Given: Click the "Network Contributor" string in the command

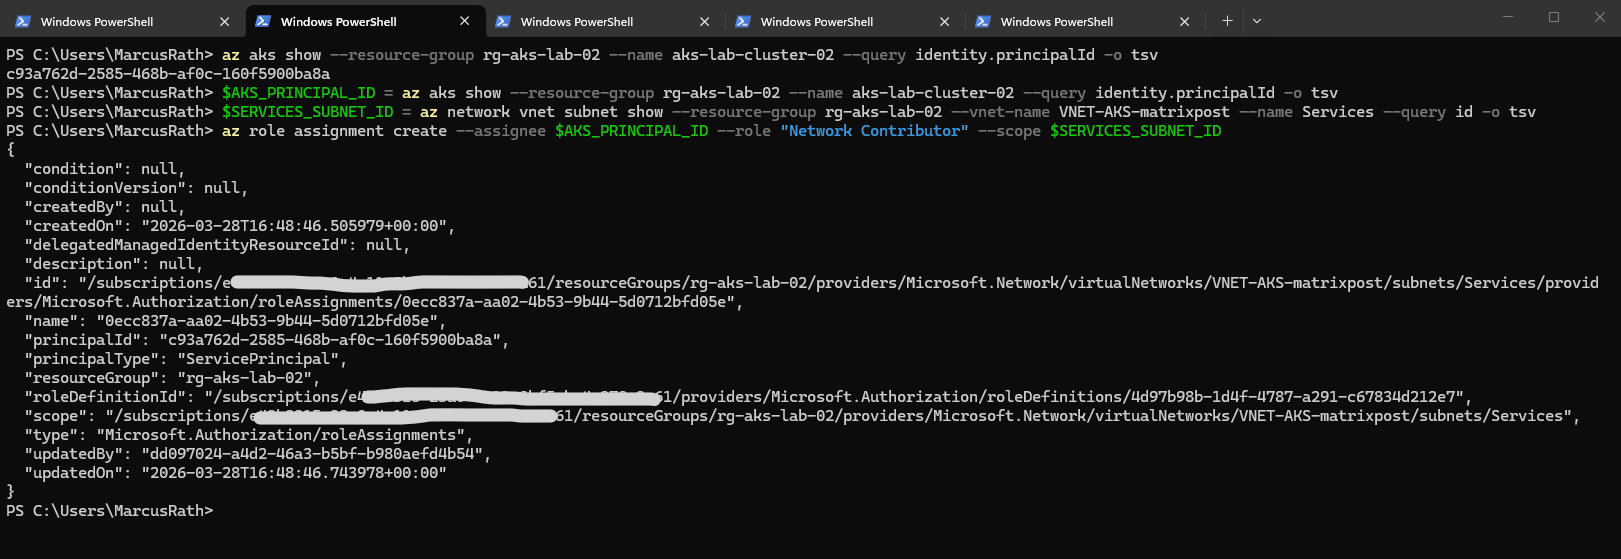Looking at the screenshot, I should tap(874, 131).
